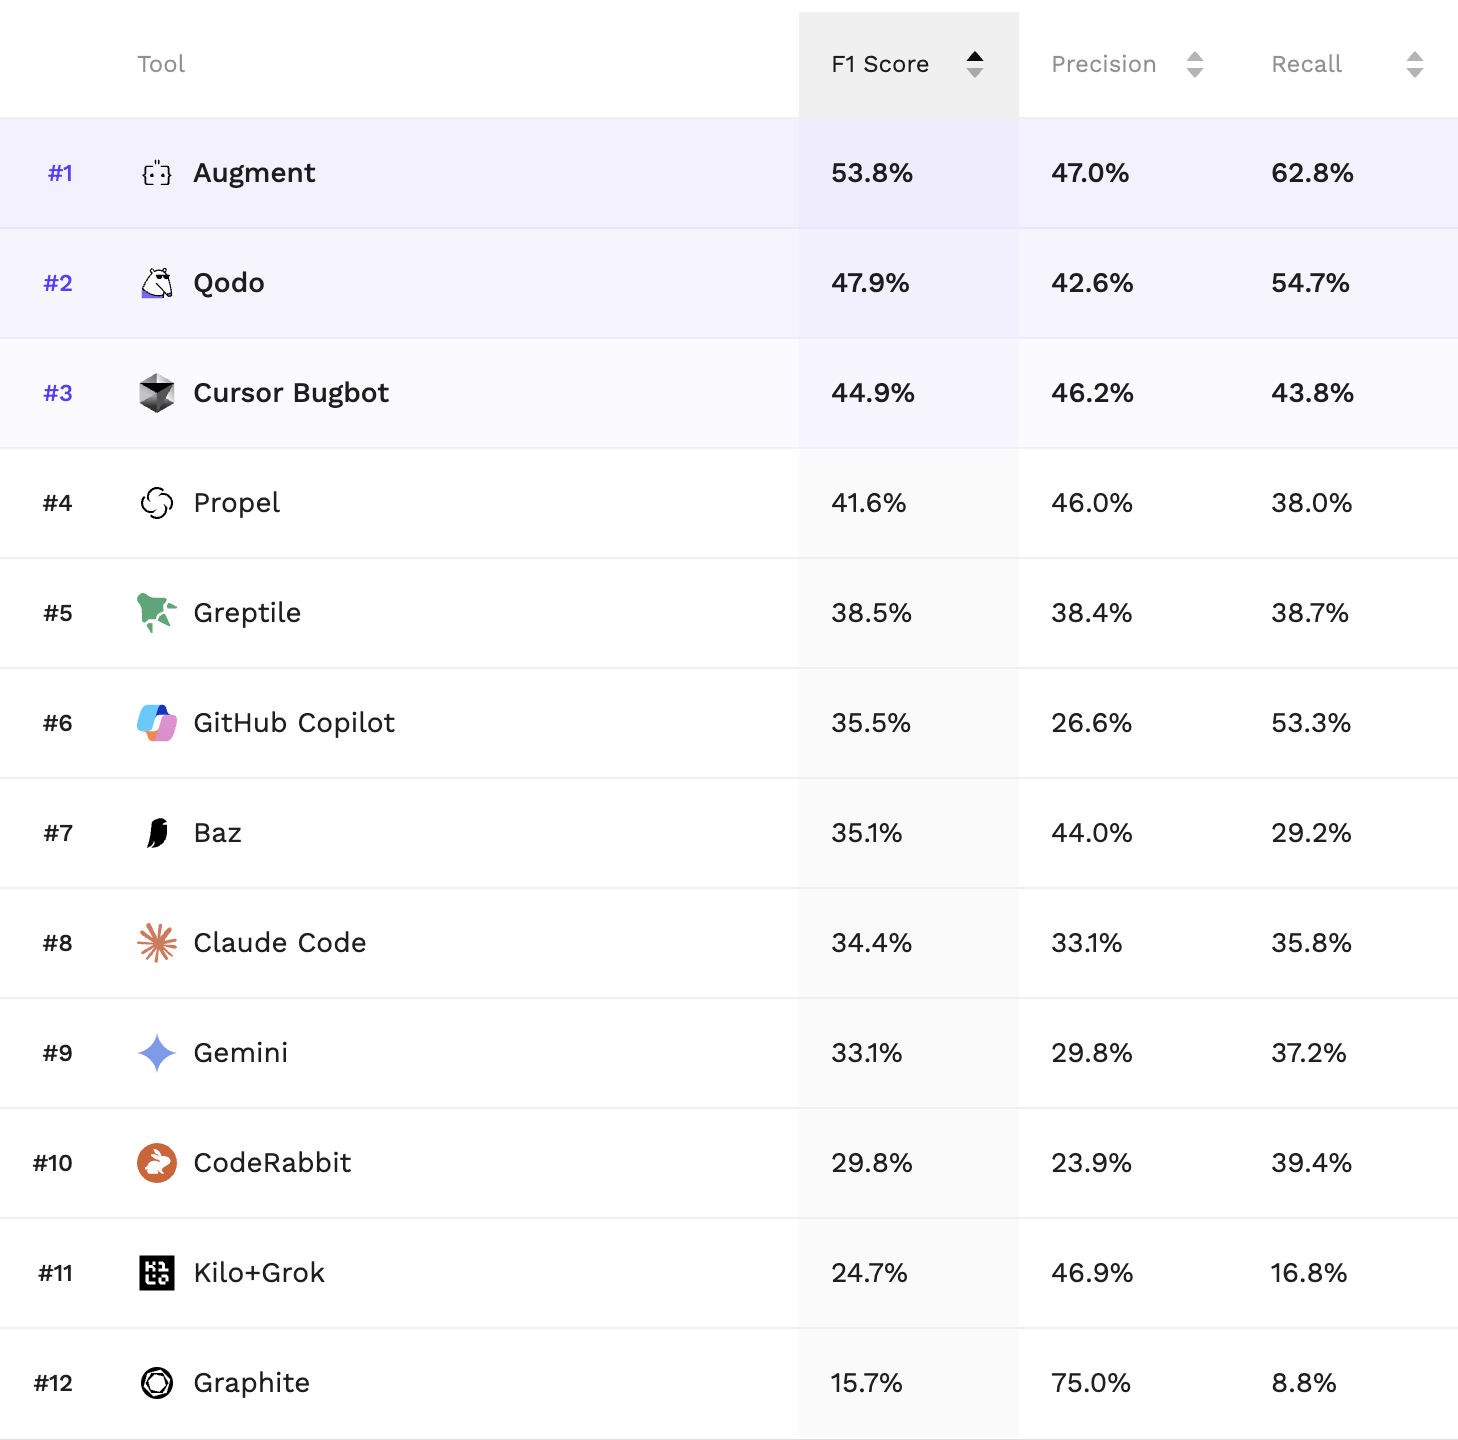Sort table by Recall using arrows
Image resolution: width=1458 pixels, height=1440 pixels.
pyautogui.click(x=1414, y=65)
